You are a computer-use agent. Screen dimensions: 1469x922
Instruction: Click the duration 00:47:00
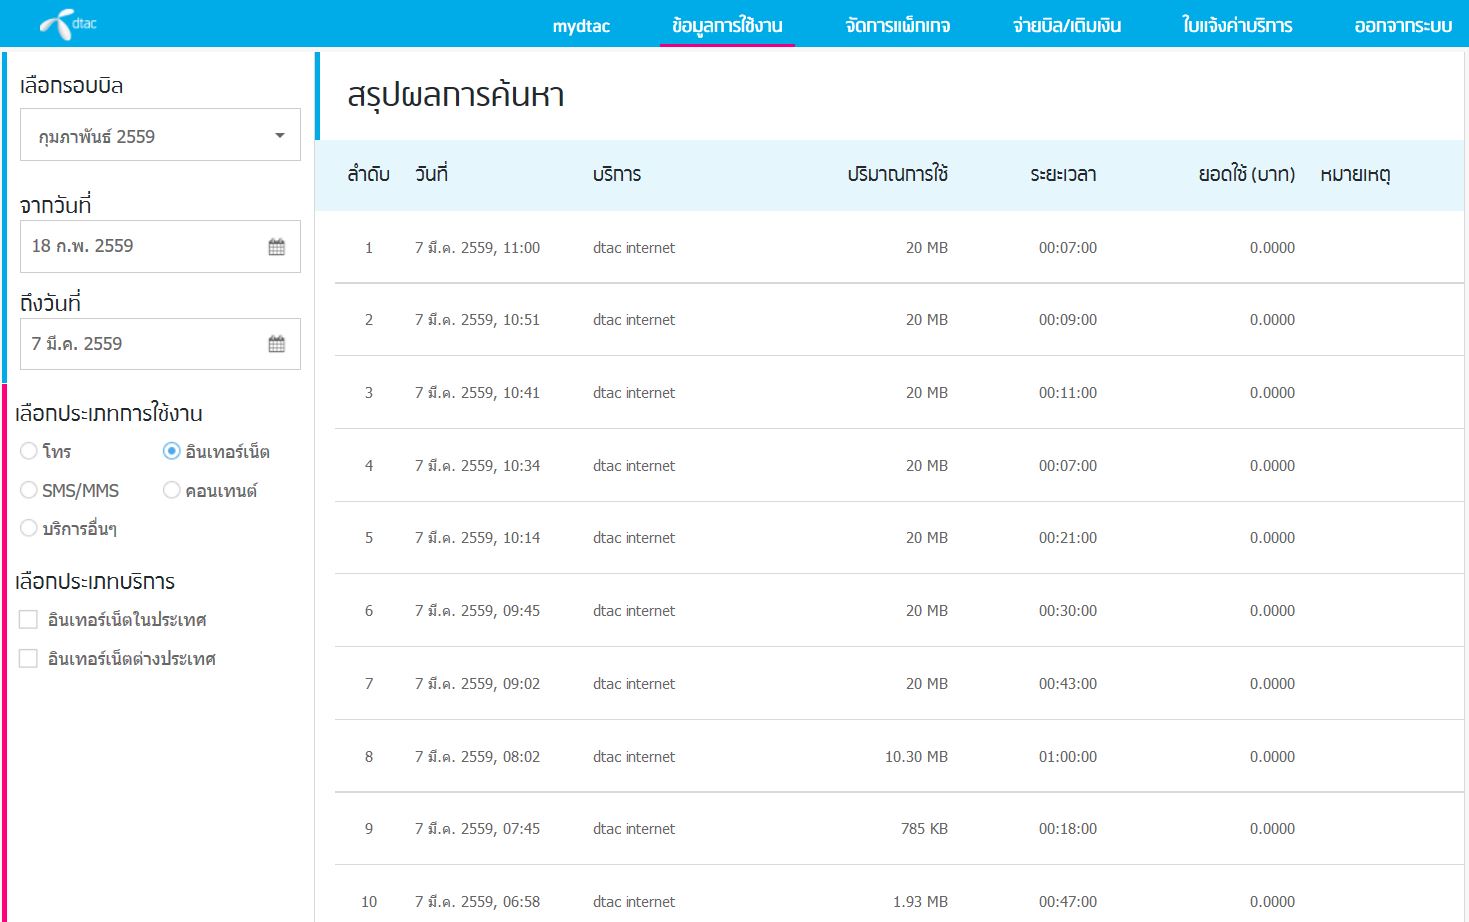[x=1068, y=902]
